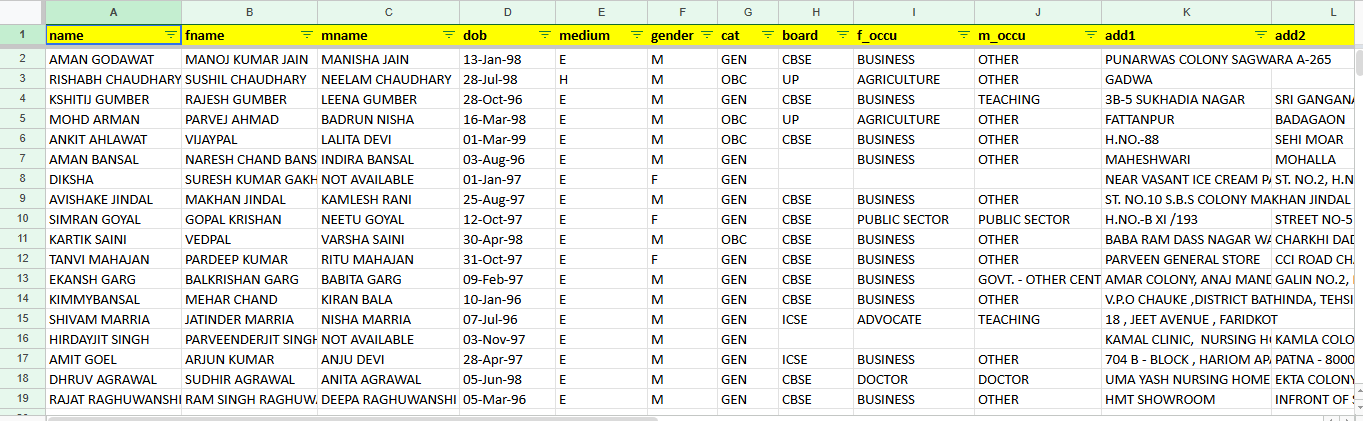Screen dimensions: 1363x421
Task: Open filter for the mname column
Action: (x=449, y=35)
